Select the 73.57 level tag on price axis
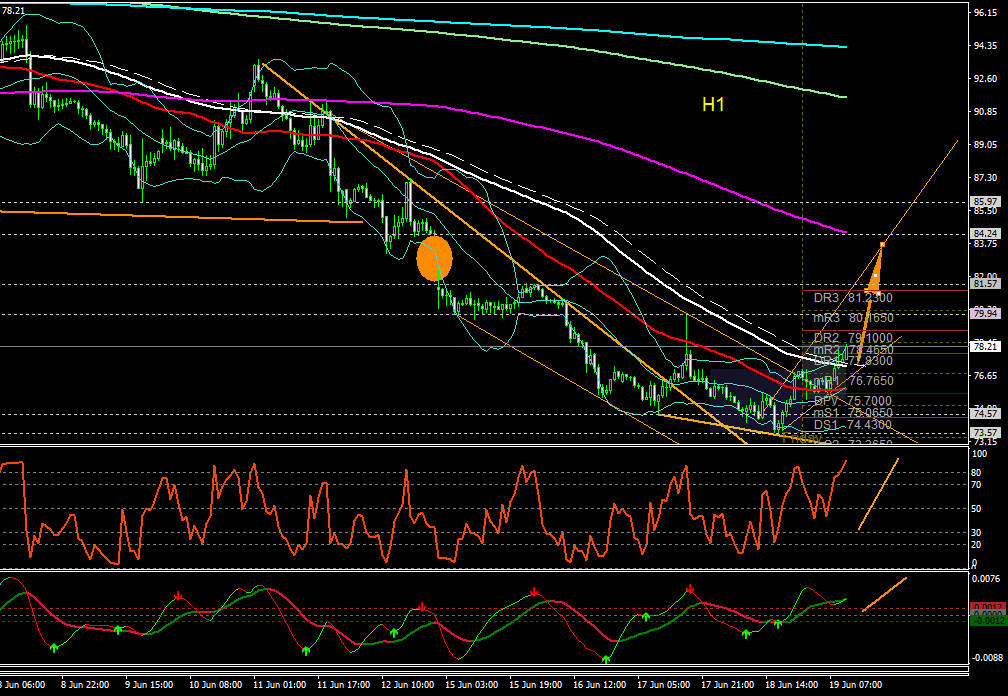Viewport: 1008px width, 696px height. [985, 433]
